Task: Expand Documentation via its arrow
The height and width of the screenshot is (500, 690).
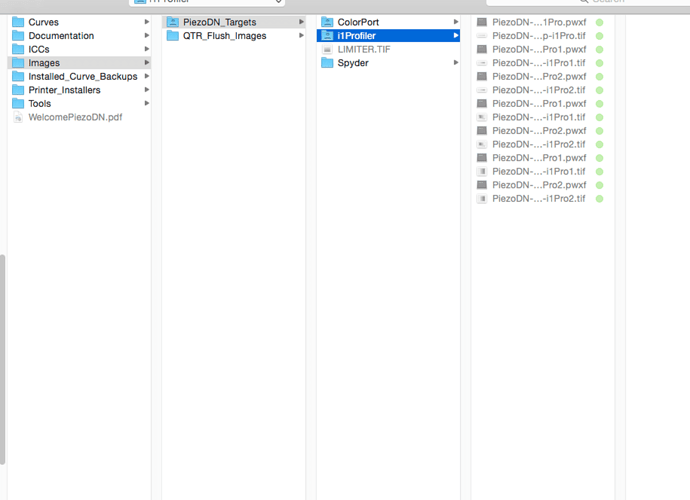Action: [x=147, y=35]
